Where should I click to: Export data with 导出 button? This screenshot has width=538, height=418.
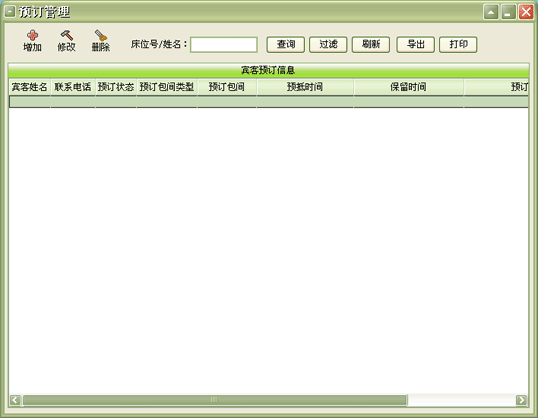pos(416,45)
